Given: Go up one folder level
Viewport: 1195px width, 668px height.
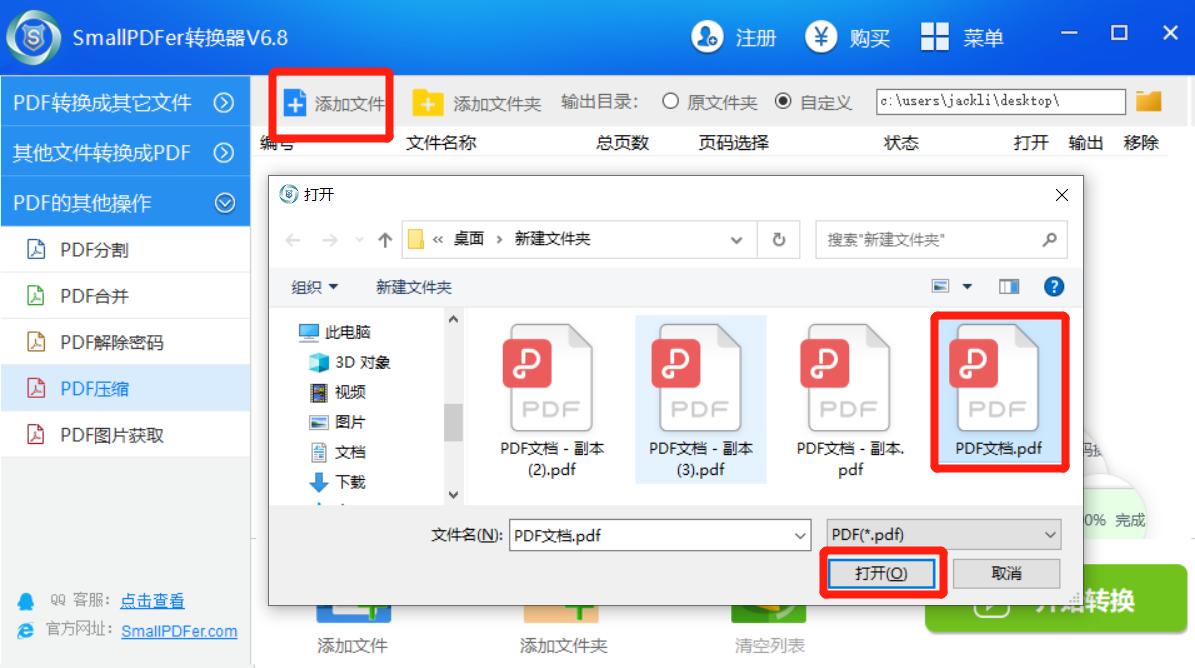Looking at the screenshot, I should point(385,240).
